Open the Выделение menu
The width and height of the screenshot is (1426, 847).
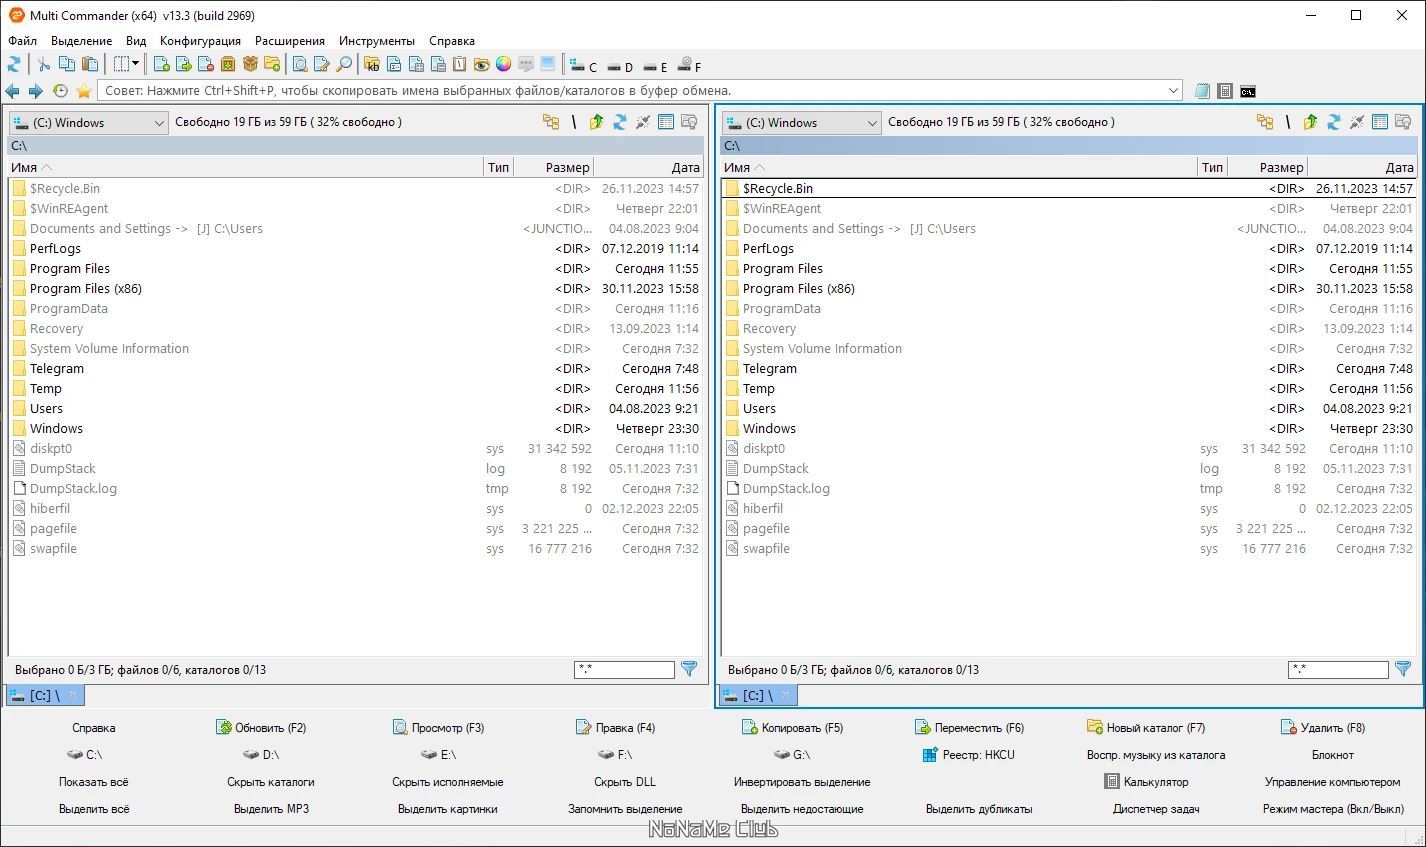tap(81, 41)
